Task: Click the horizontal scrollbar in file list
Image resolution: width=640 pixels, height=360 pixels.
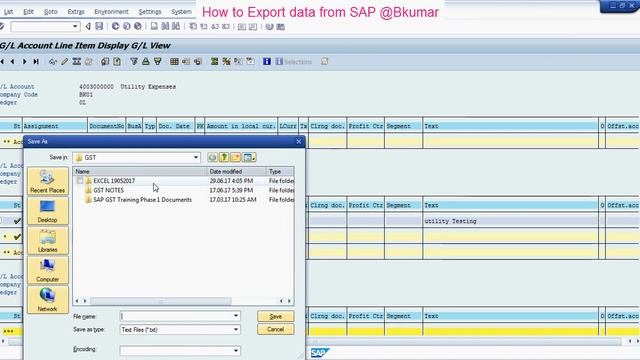Action: tap(160, 301)
